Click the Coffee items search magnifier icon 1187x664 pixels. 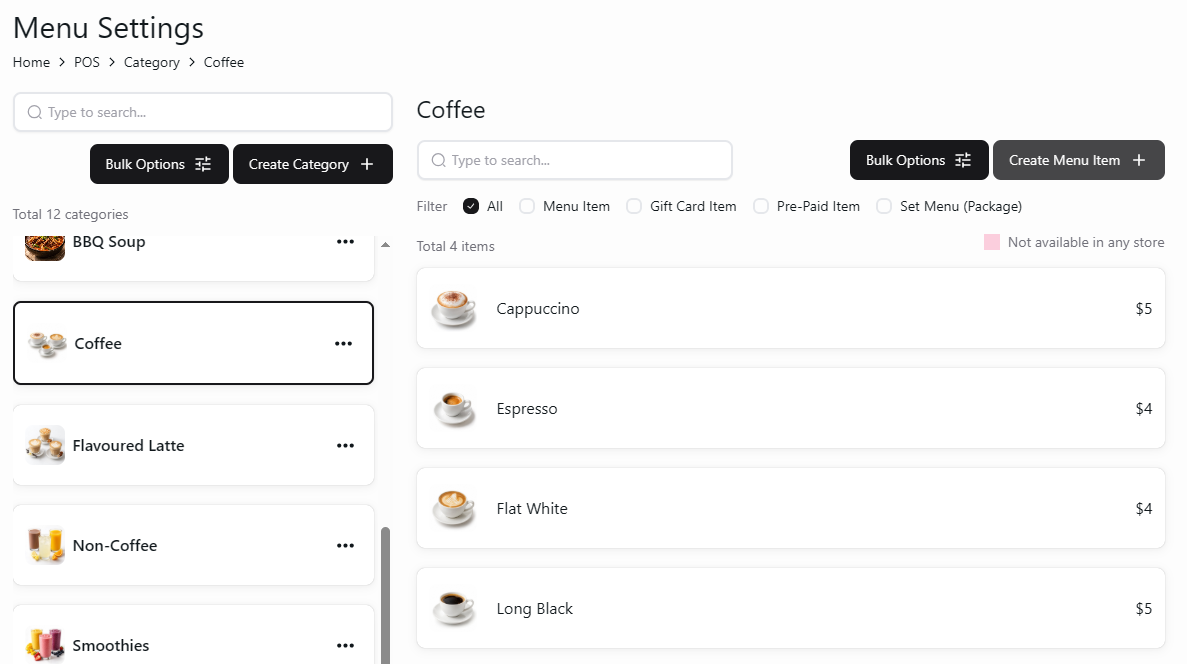pyautogui.click(x=438, y=160)
